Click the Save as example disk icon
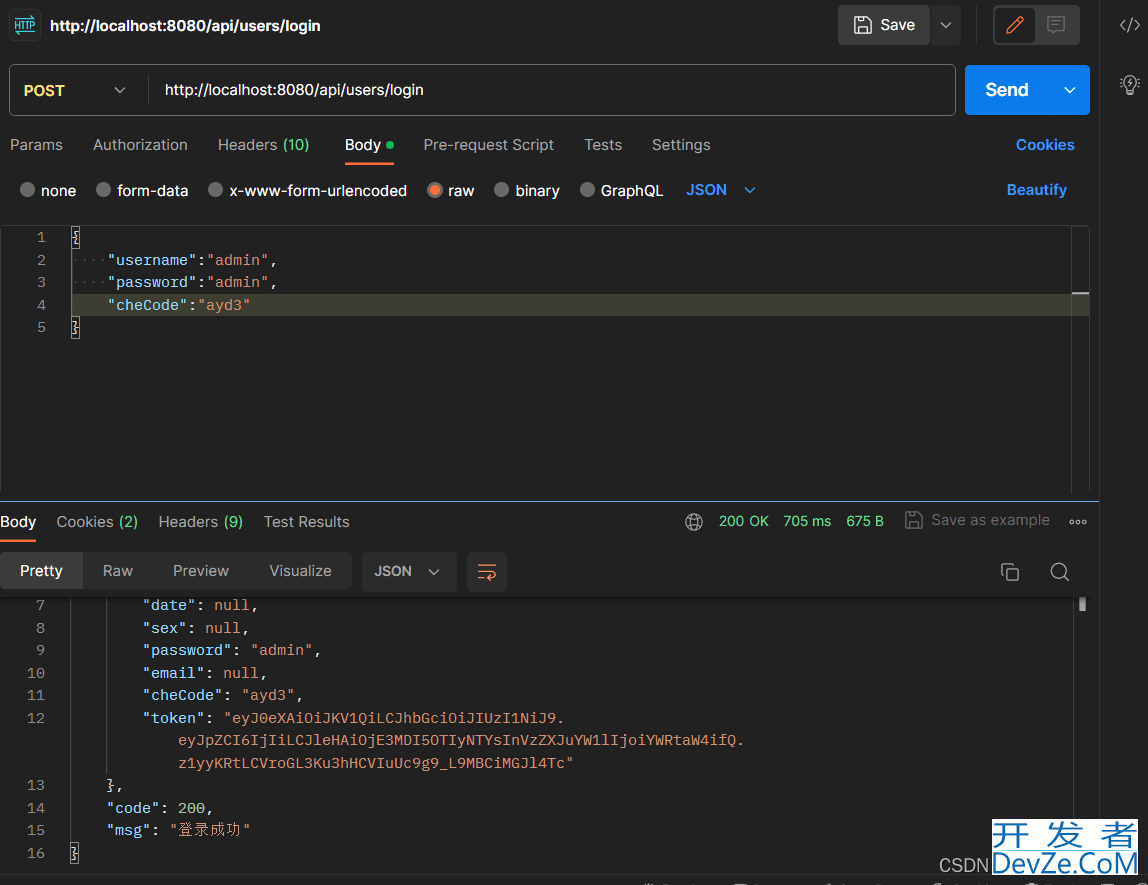Viewport: 1148px width, 885px height. tap(913, 520)
